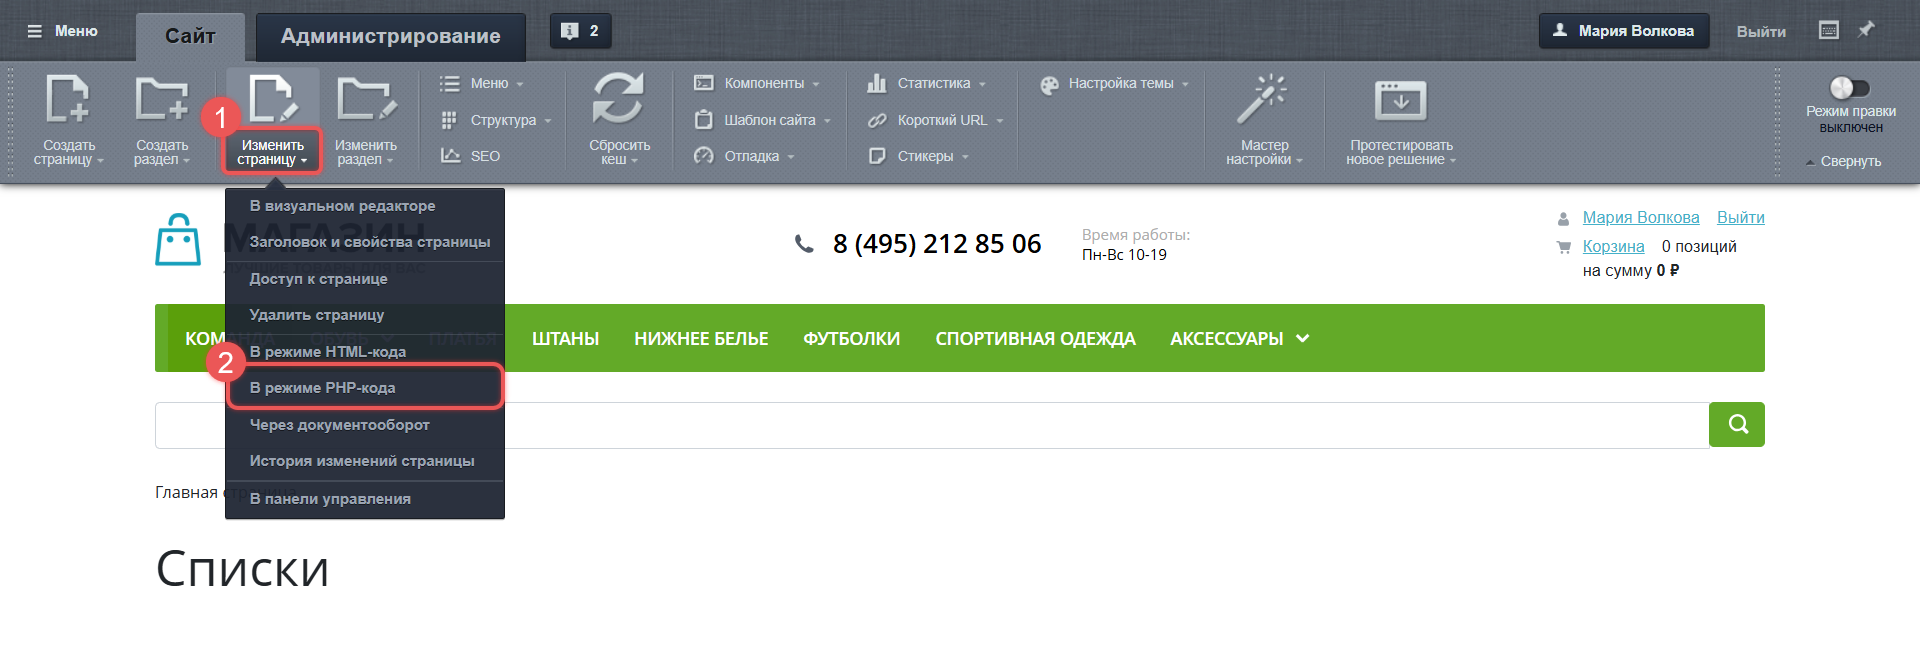Click in the site search input field
The image size is (1920, 652).
coord(932,425)
